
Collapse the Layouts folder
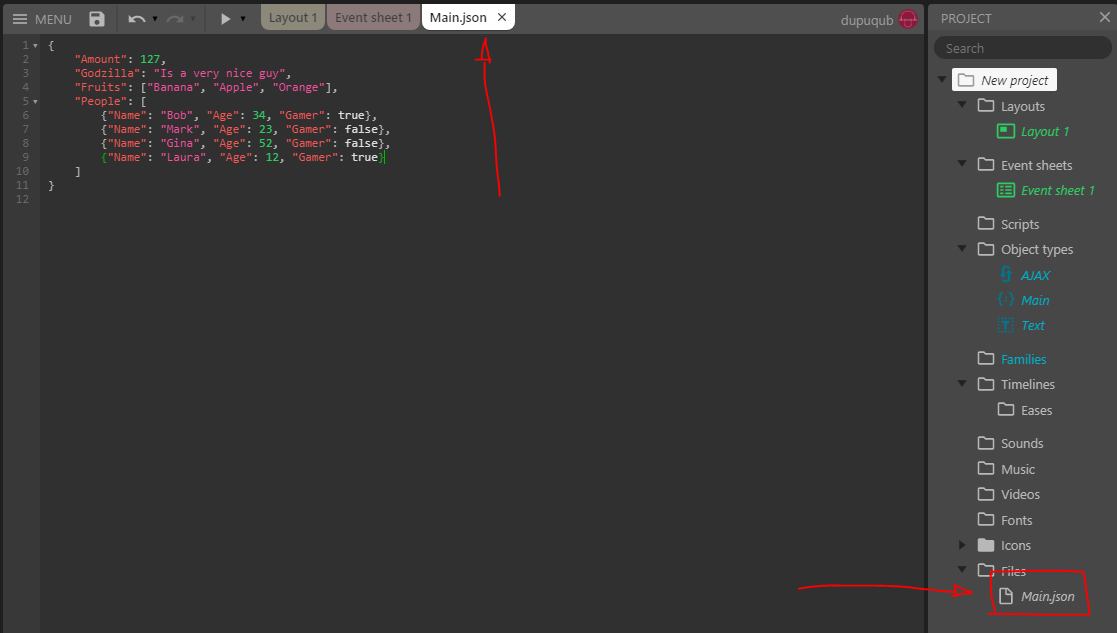[x=962, y=105]
